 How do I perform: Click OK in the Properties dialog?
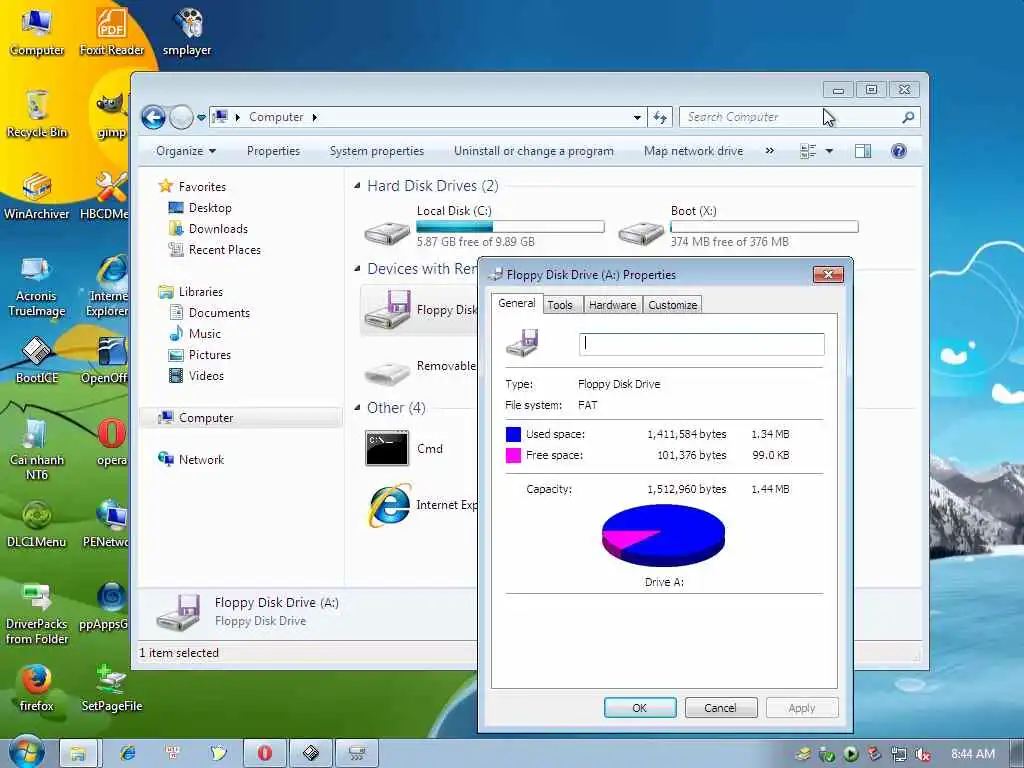click(639, 708)
